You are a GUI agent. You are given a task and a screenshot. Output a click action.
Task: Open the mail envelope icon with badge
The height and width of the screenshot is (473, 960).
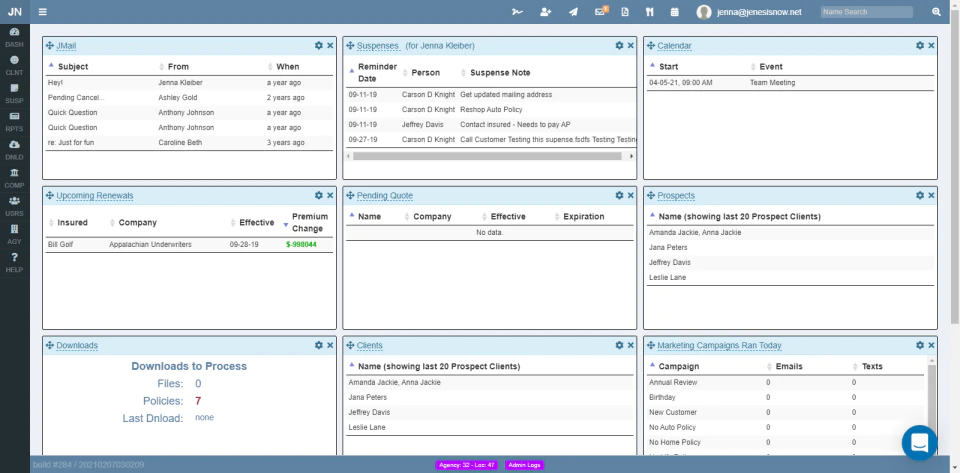600,12
